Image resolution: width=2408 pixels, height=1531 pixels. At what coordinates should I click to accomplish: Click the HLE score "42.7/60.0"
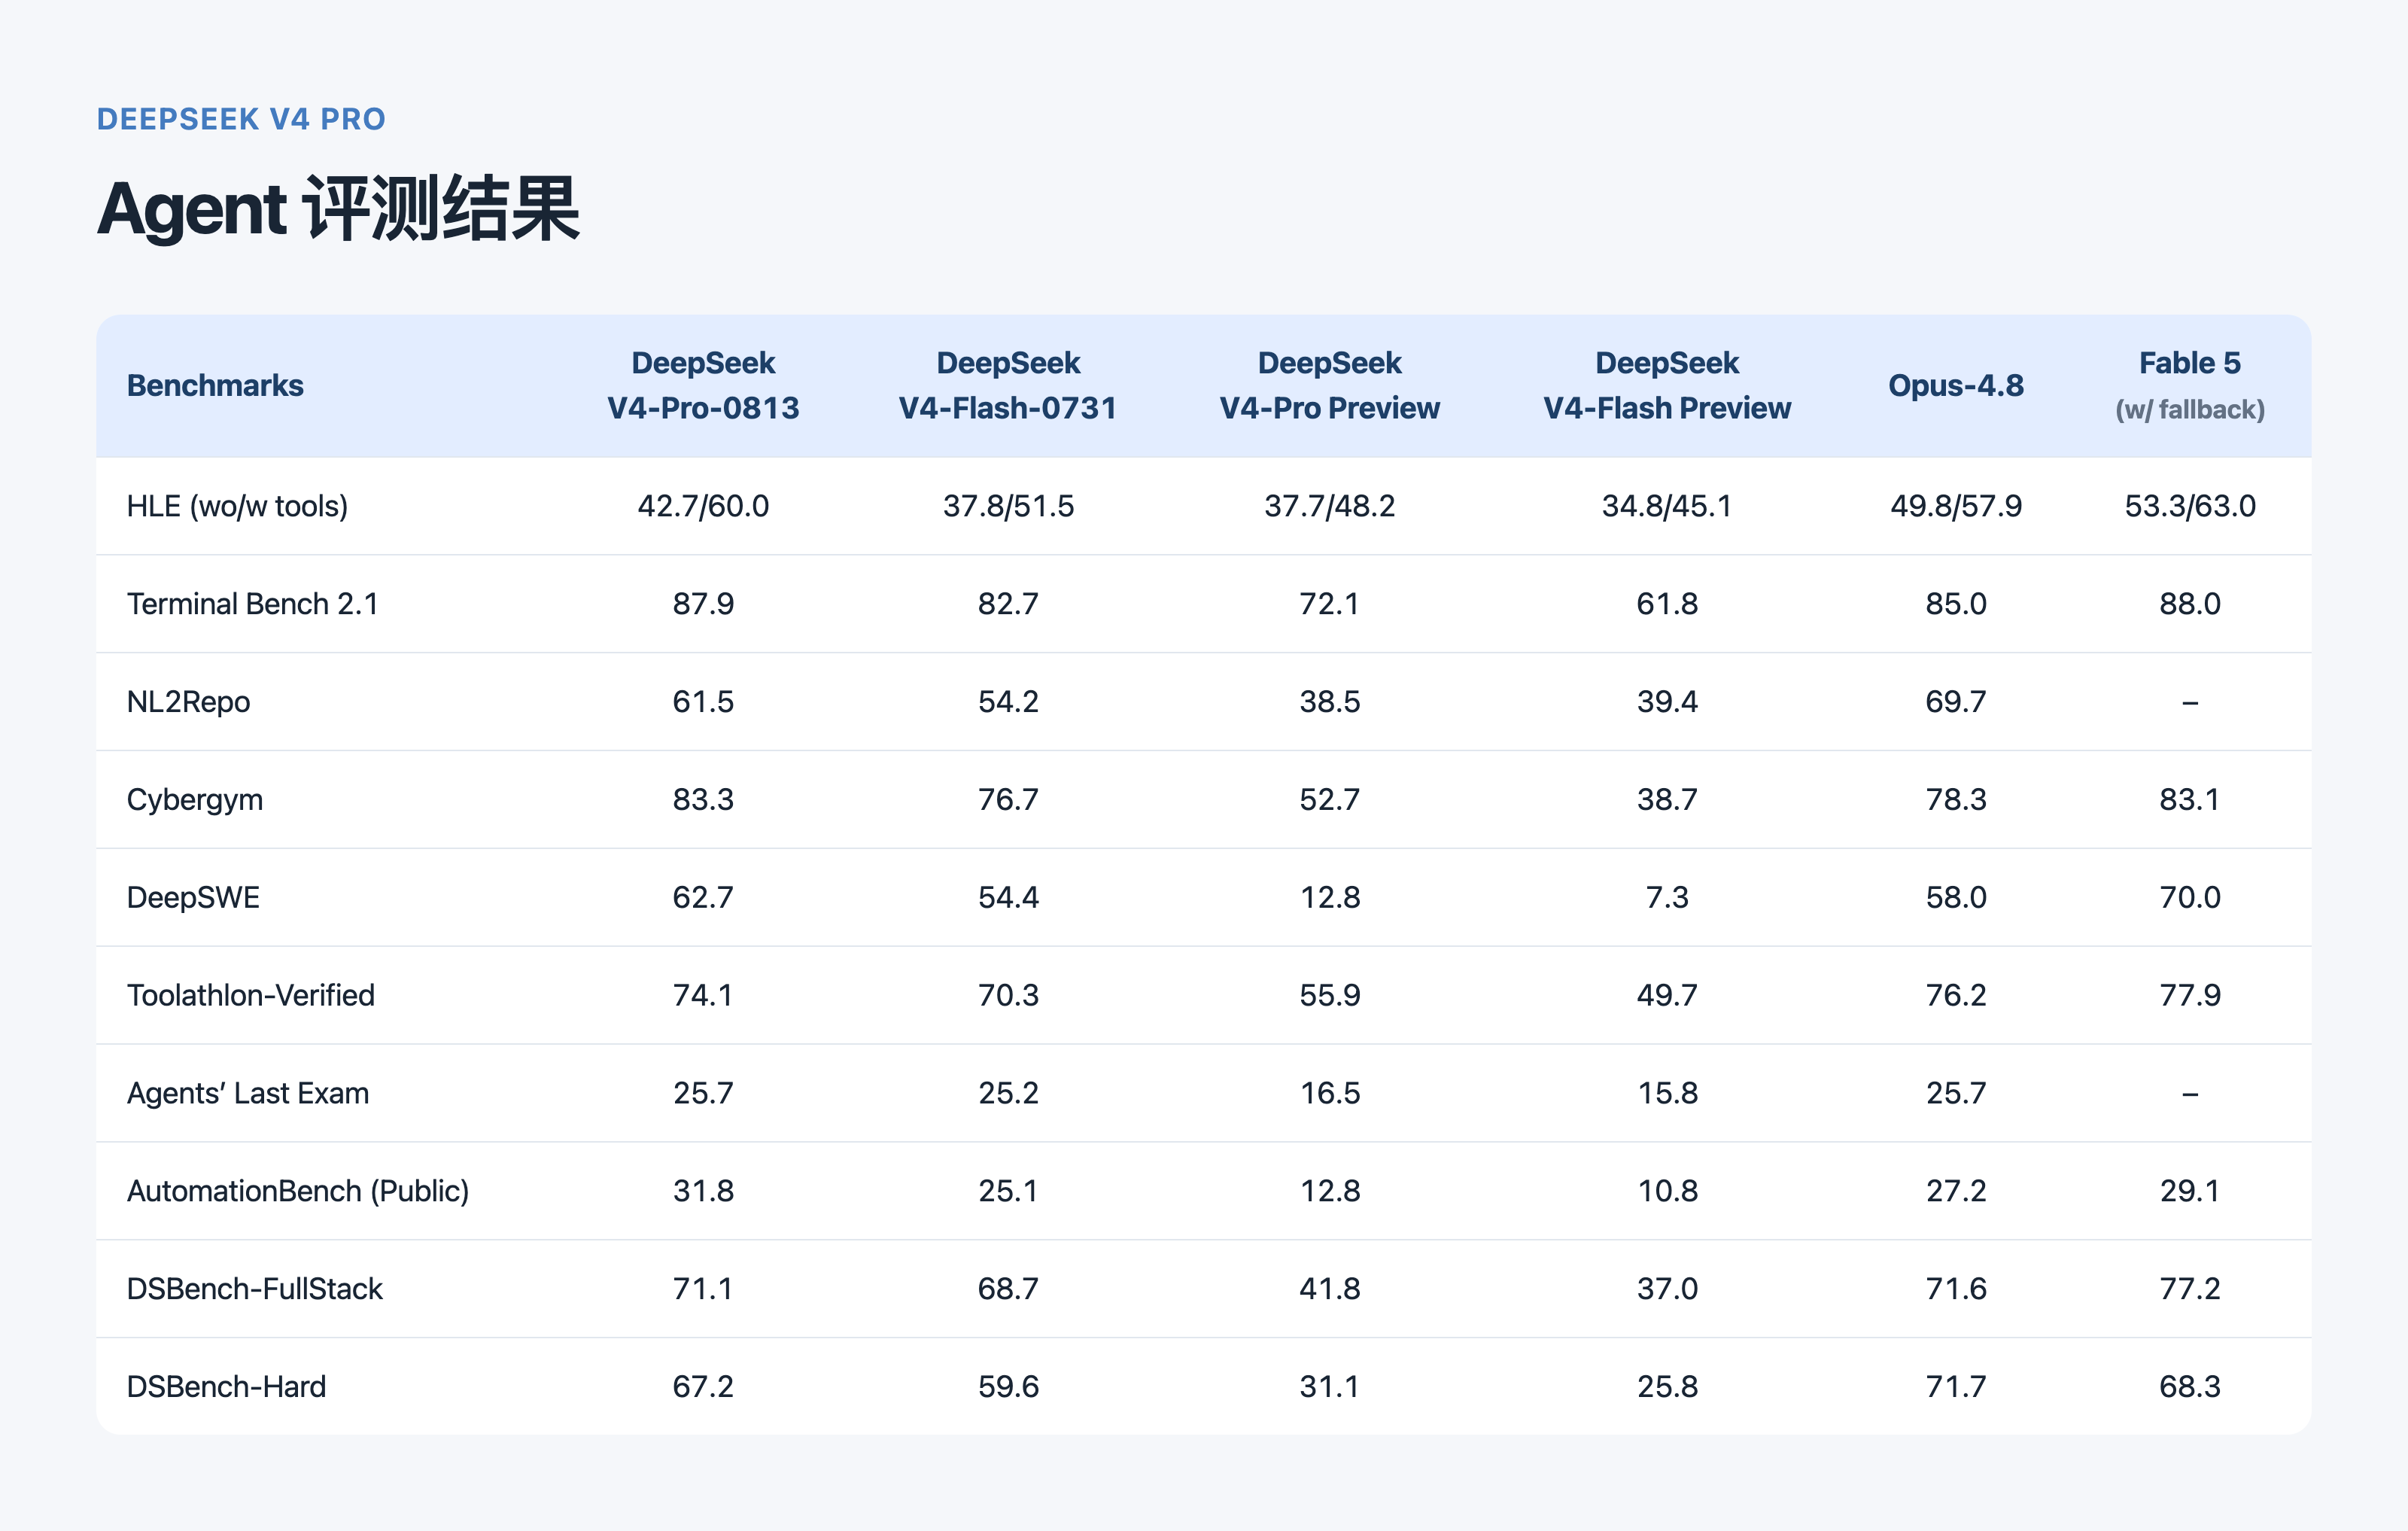pos(703,506)
